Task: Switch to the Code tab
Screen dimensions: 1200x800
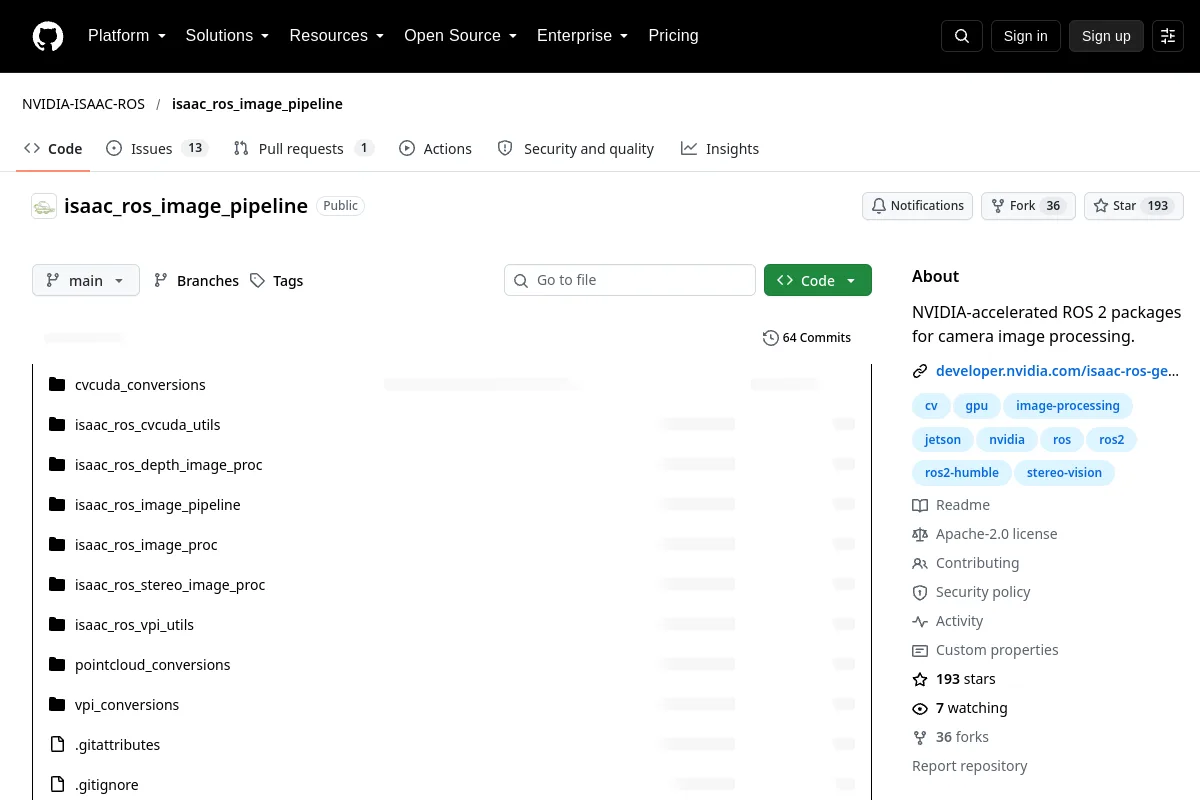Action: tap(54, 149)
